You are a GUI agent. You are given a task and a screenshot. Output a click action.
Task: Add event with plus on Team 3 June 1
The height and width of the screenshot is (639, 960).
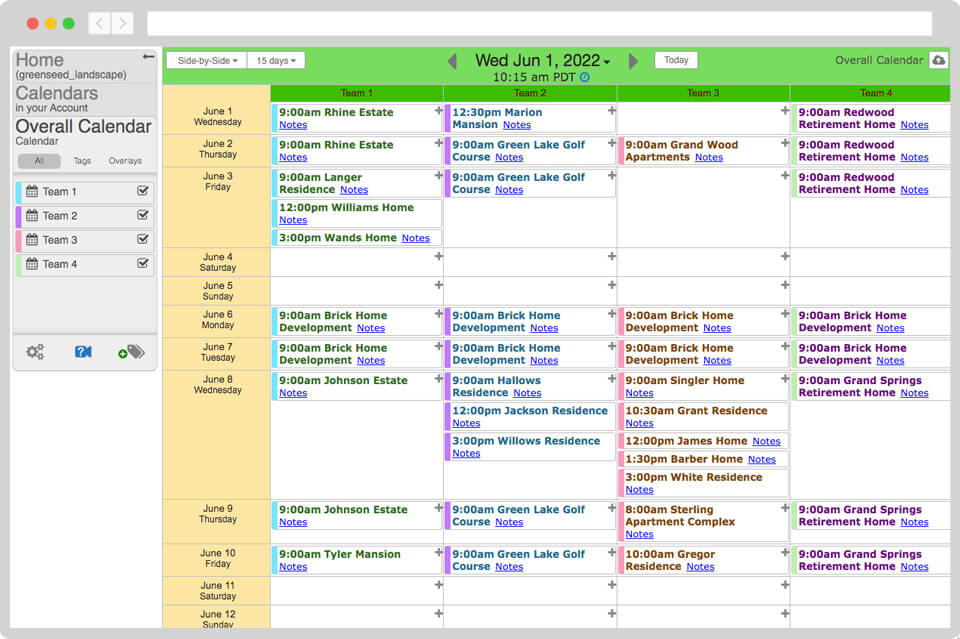(785, 111)
